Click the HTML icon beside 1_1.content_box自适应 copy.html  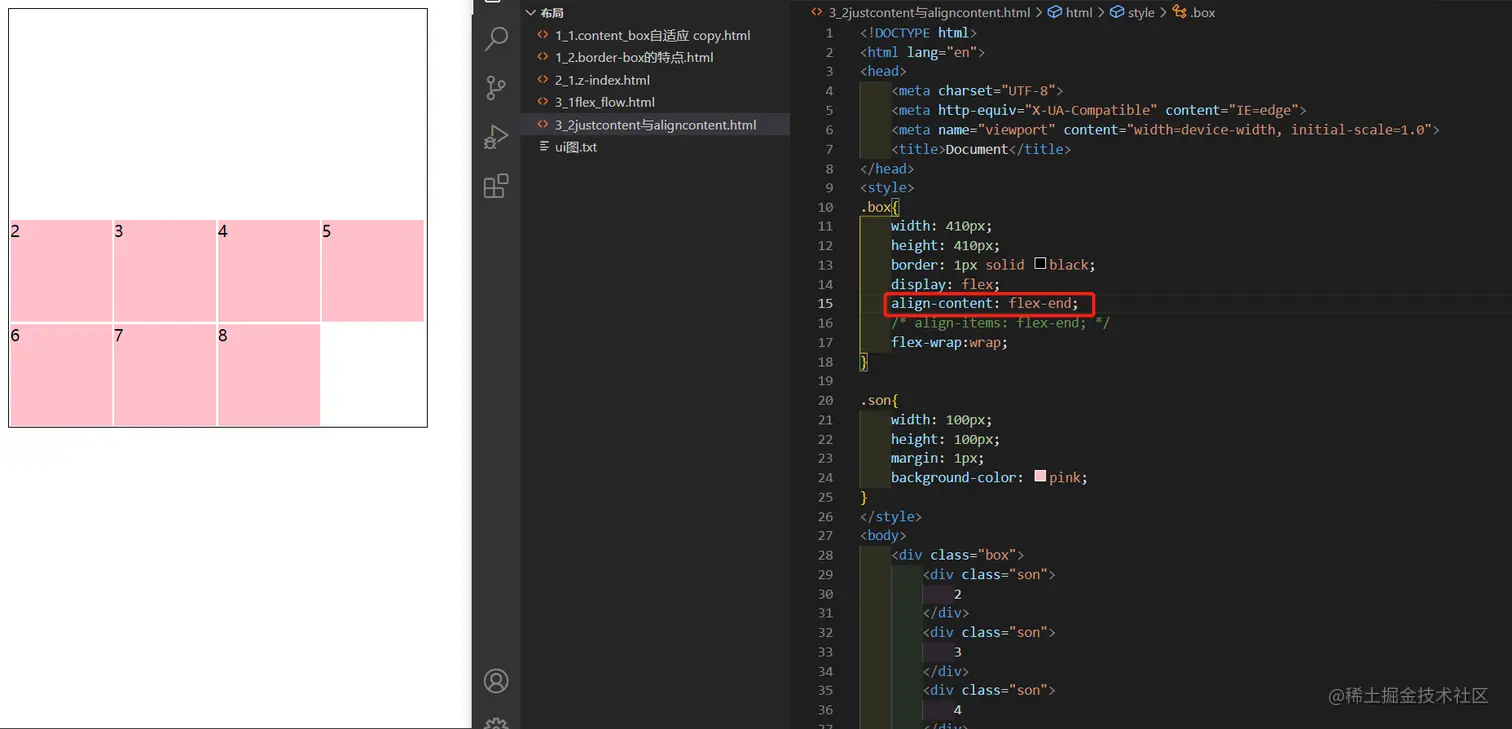(543, 35)
